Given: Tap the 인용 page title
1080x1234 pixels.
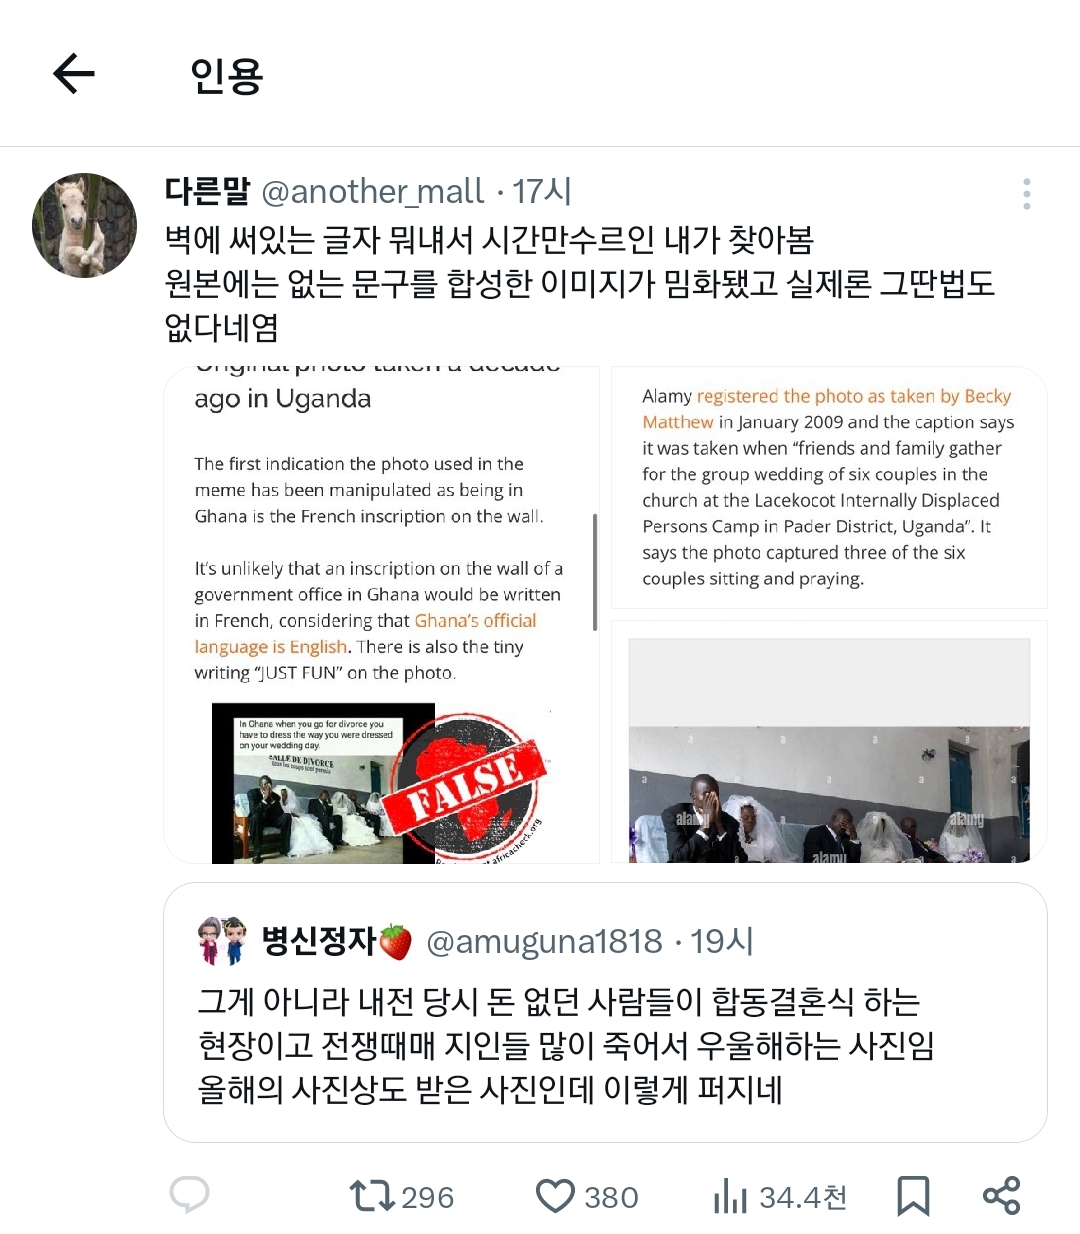Looking at the screenshot, I should (227, 75).
